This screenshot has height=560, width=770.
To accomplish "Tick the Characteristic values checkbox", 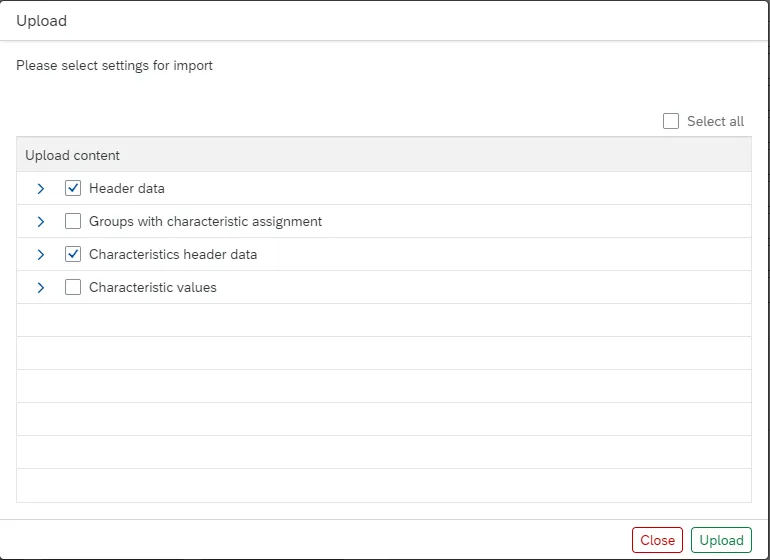I will (73, 287).
